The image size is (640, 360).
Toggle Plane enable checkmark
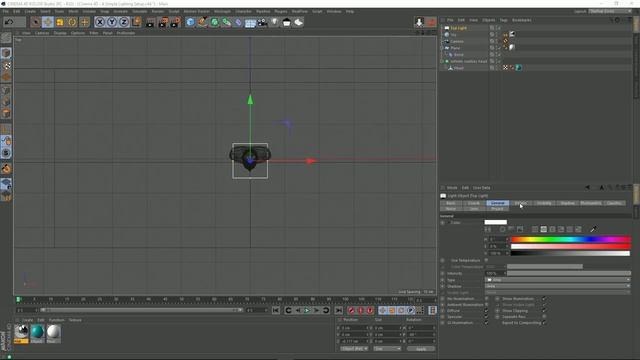498,48
